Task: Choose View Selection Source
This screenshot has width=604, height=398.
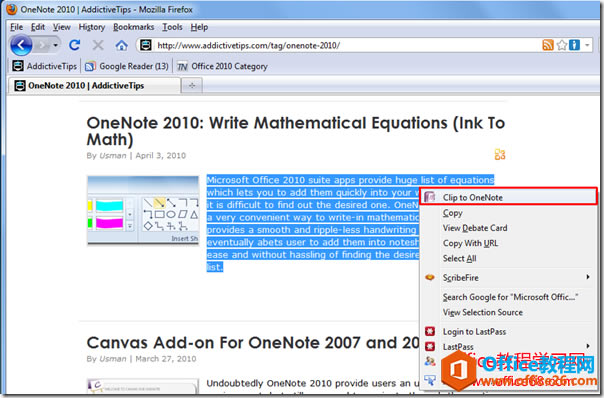Action: pyautogui.click(x=508, y=312)
